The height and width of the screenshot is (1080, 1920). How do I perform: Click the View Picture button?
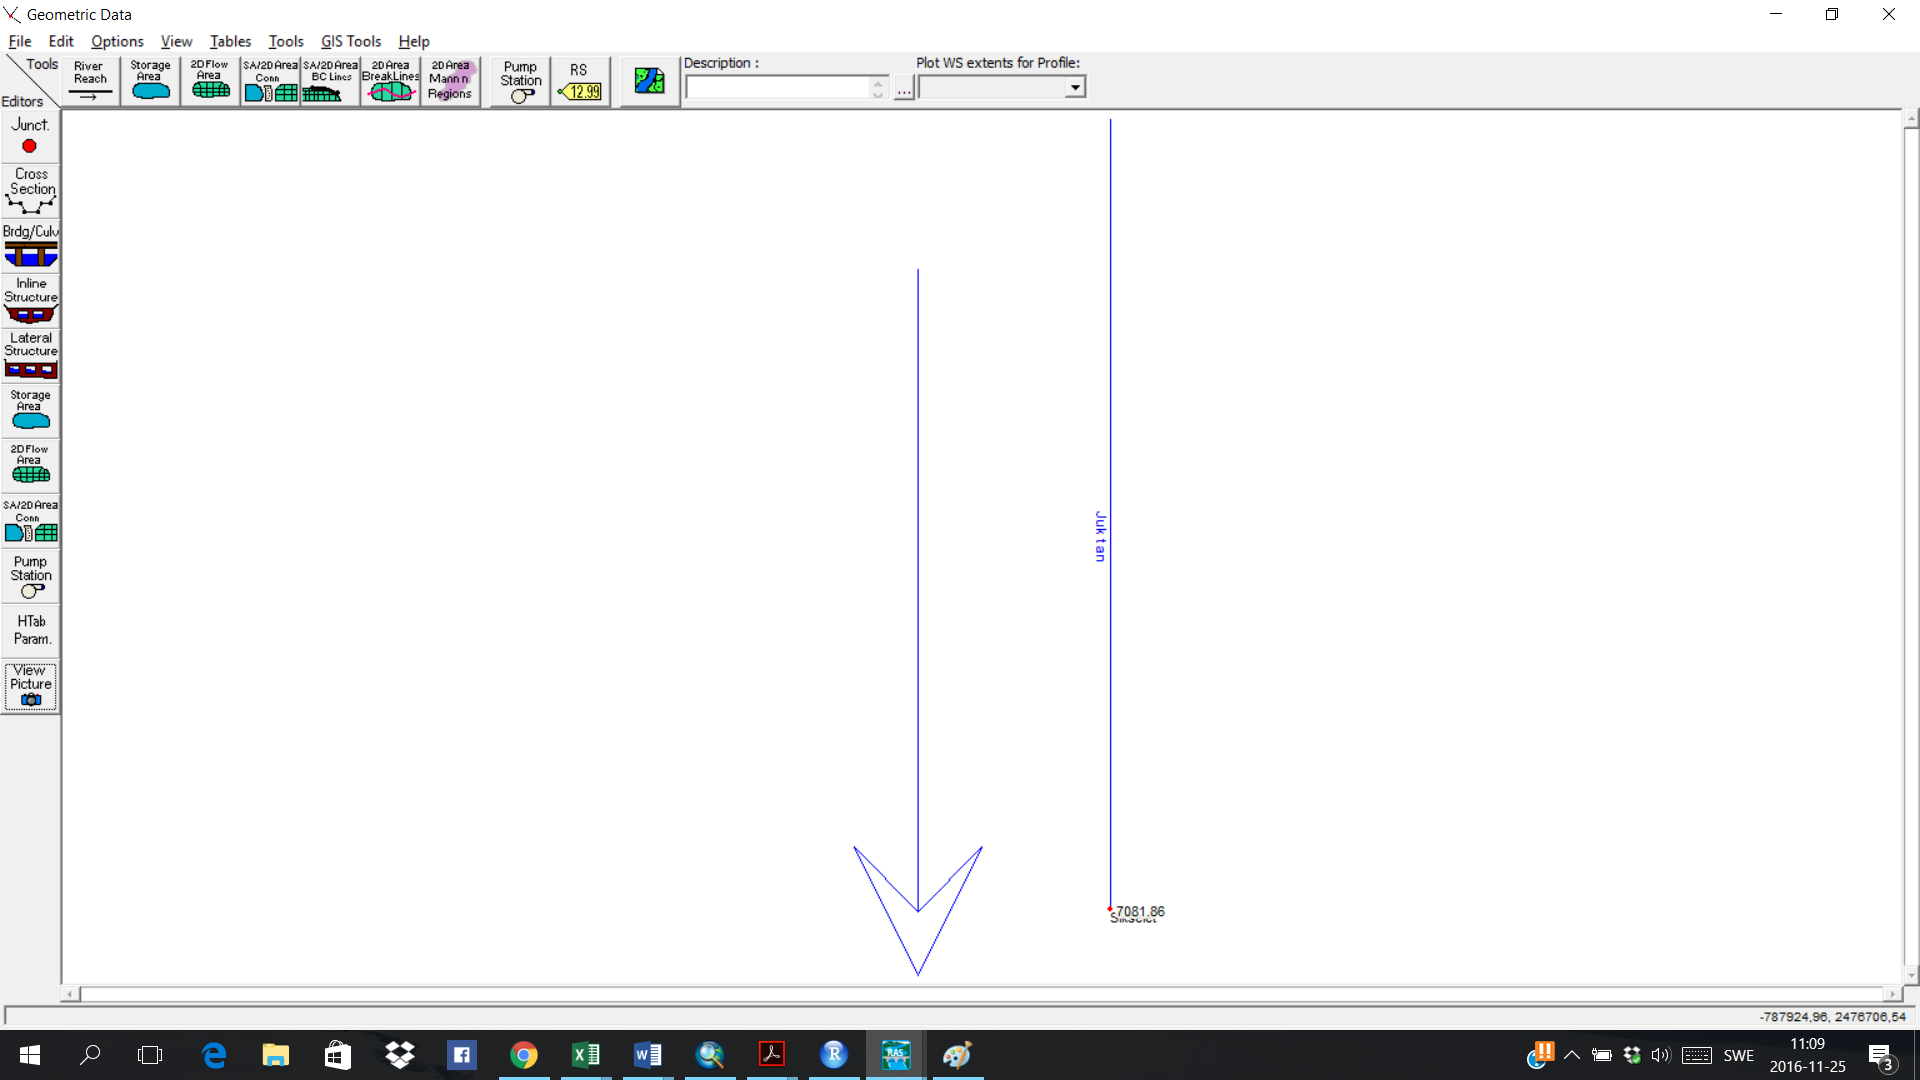[x=30, y=686]
